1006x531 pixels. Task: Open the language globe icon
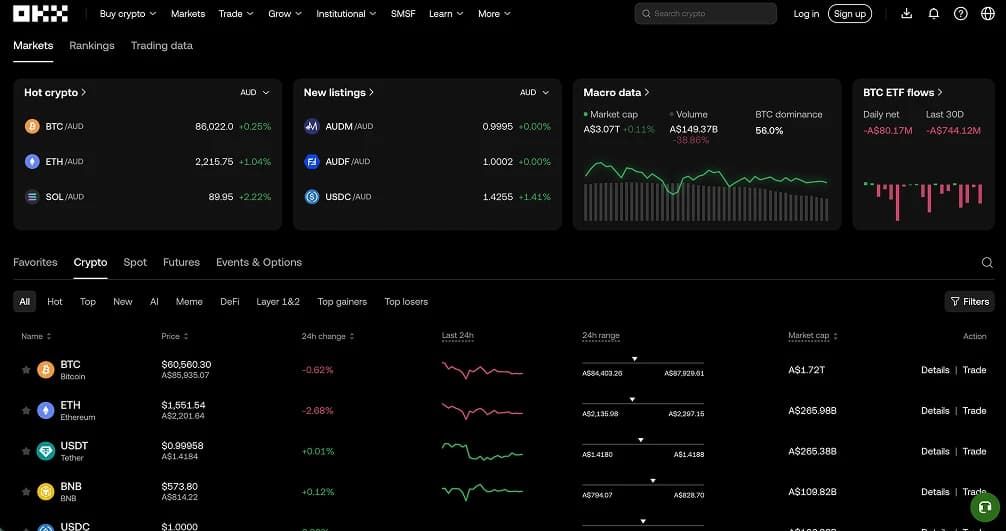[x=988, y=13]
